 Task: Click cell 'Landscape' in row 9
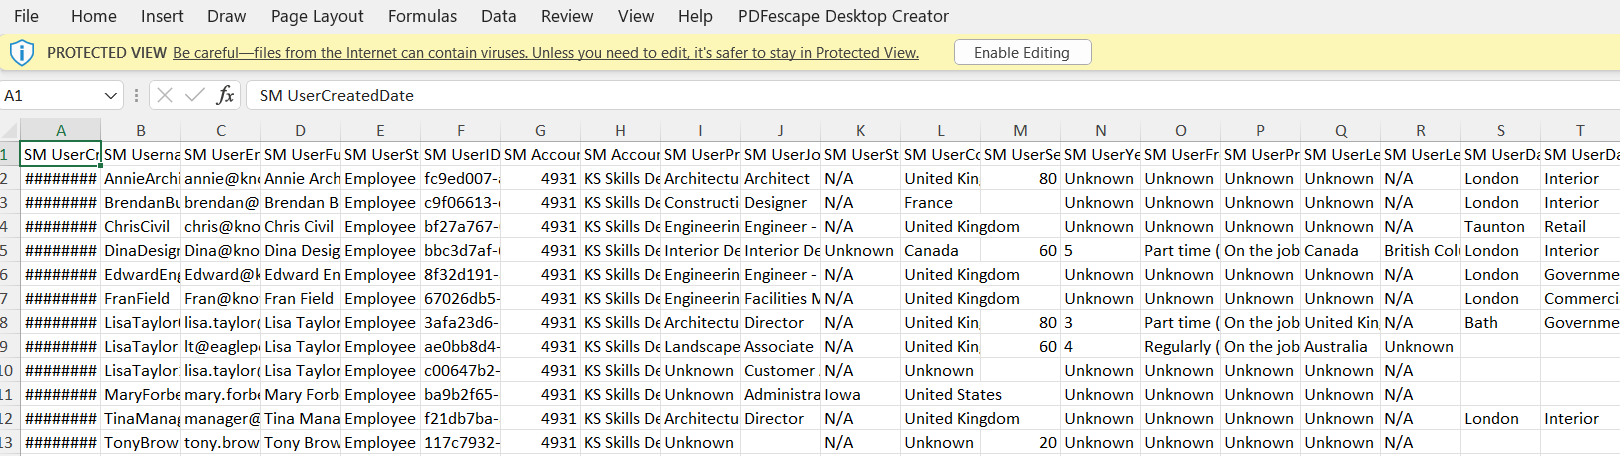tap(701, 347)
